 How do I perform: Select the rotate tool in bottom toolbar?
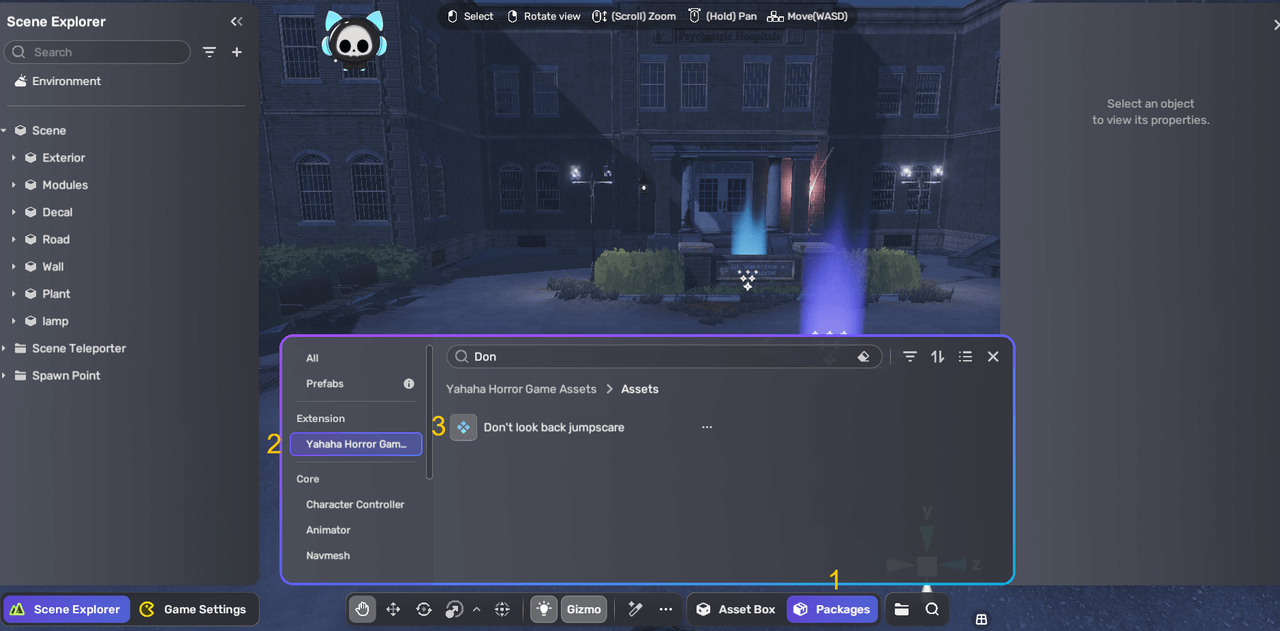pos(423,609)
